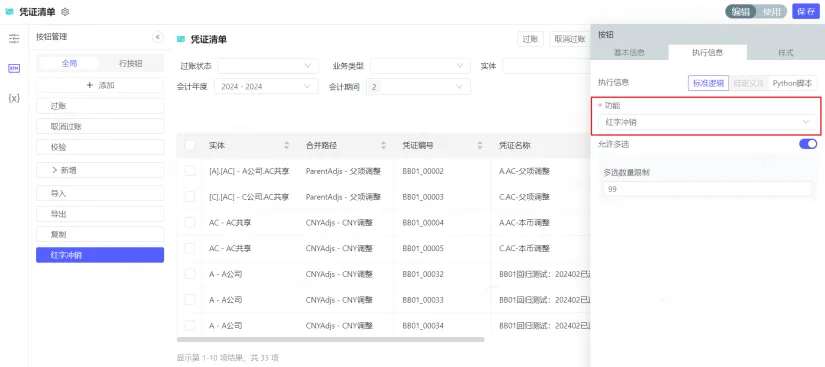This screenshot has width=825, height=367.
Task: Open the 样式 tab
Action: pyautogui.click(x=786, y=53)
